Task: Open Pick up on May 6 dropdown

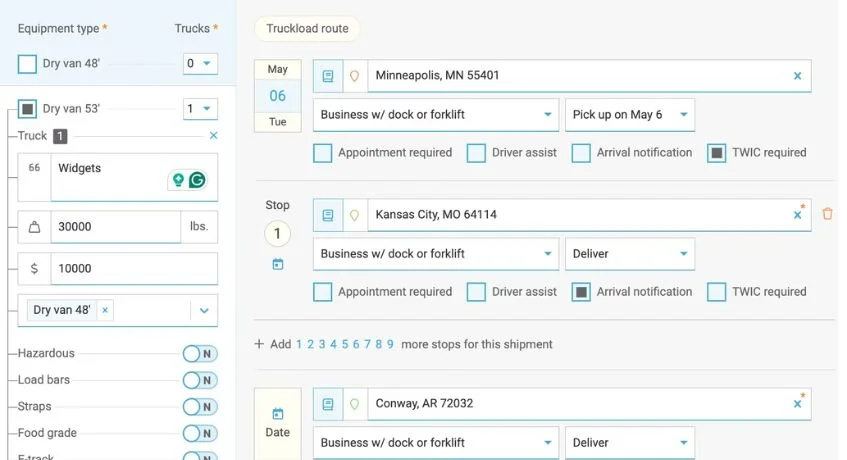Action: [x=630, y=114]
